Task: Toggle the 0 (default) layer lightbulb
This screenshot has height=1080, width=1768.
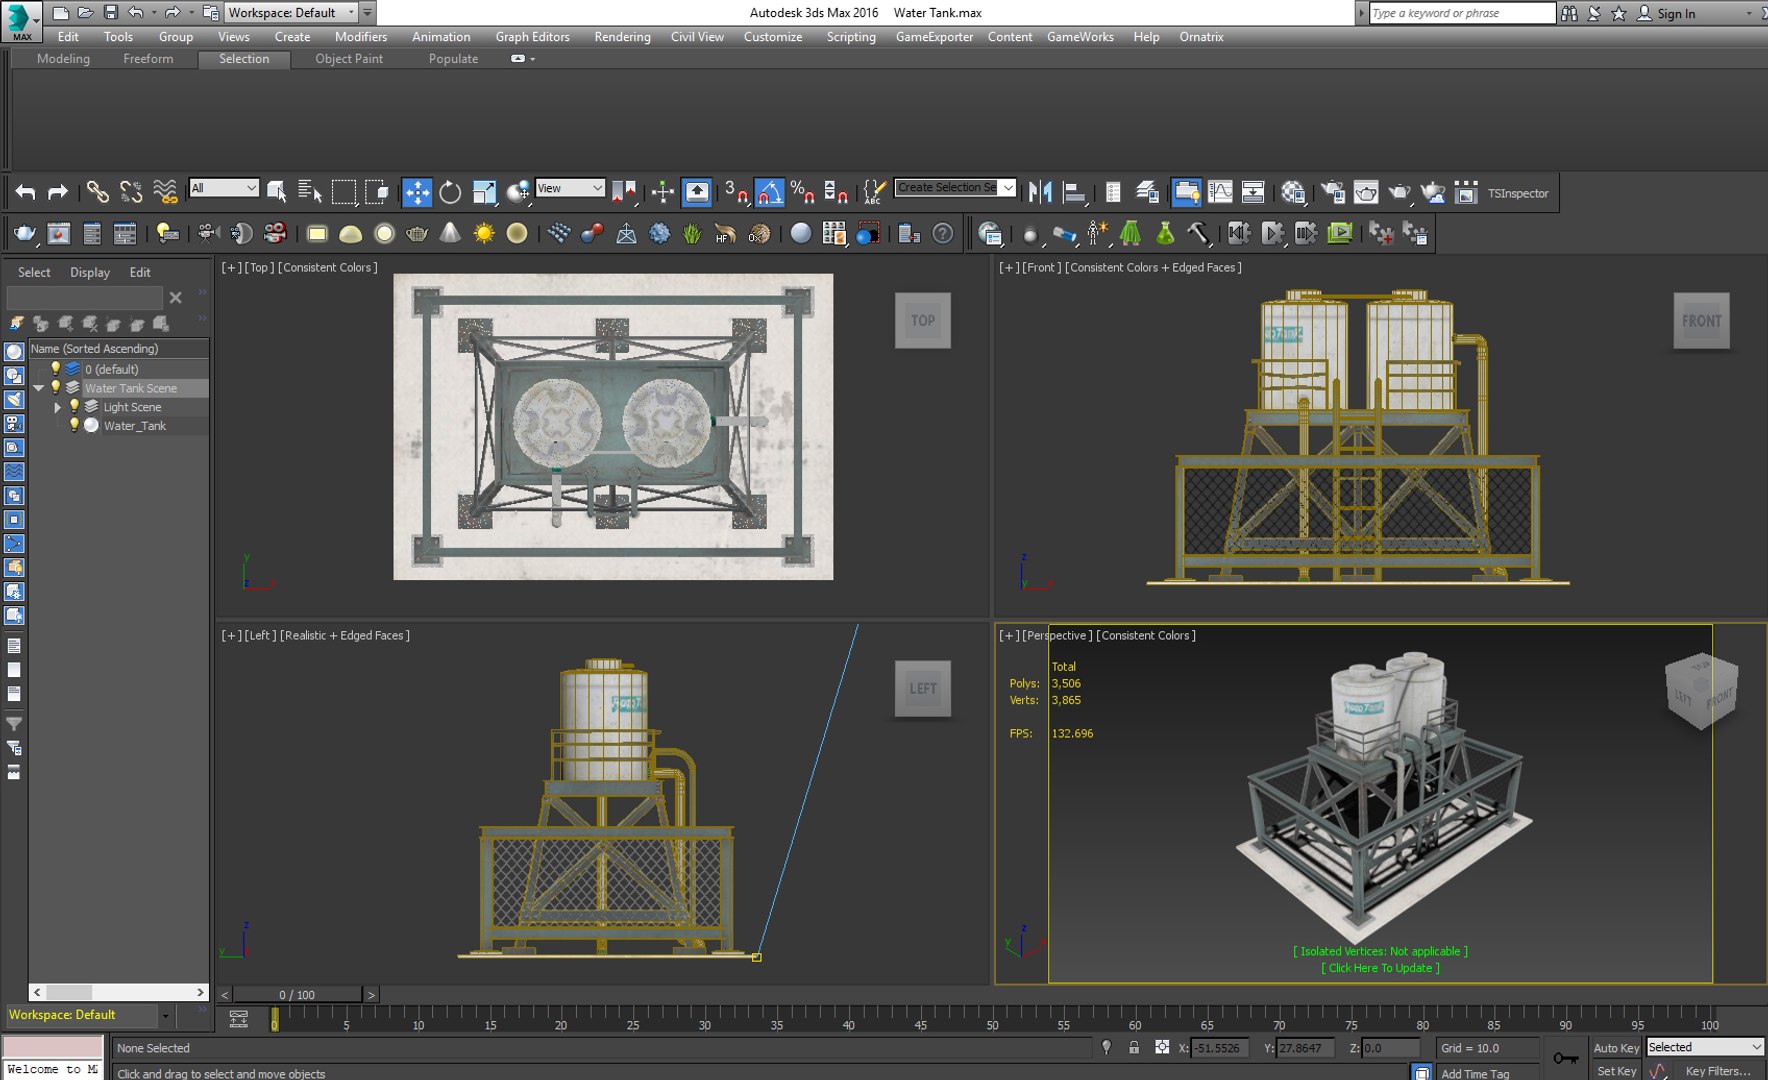Action: pyautogui.click(x=56, y=369)
